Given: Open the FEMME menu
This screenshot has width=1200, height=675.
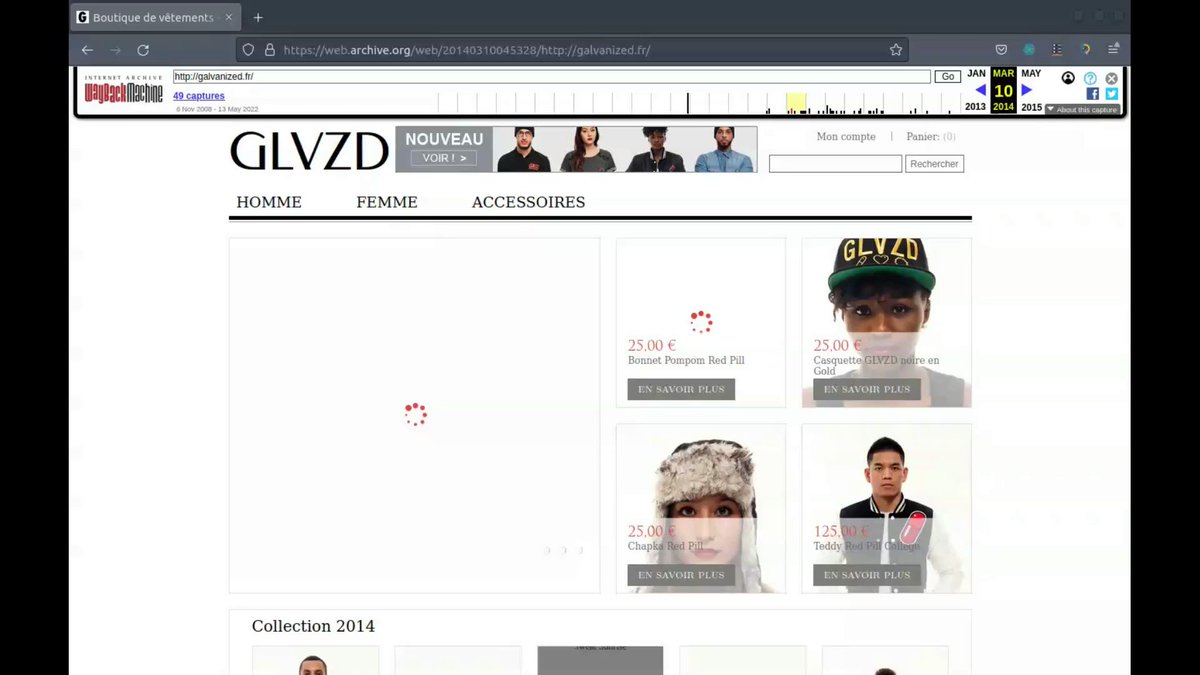Looking at the screenshot, I should (x=387, y=202).
